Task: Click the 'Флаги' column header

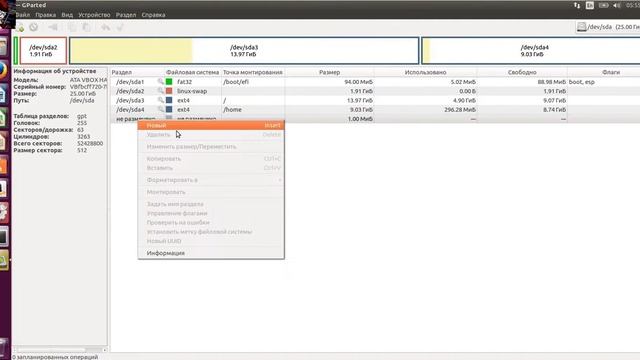Action: pyautogui.click(x=604, y=72)
